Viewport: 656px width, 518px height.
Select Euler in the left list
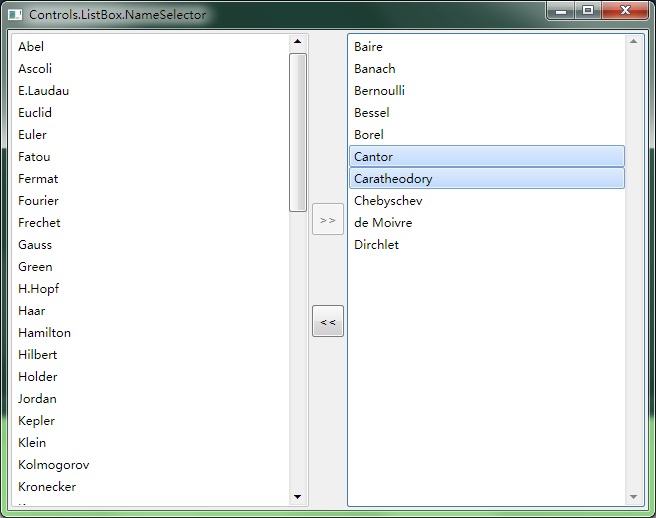point(32,135)
